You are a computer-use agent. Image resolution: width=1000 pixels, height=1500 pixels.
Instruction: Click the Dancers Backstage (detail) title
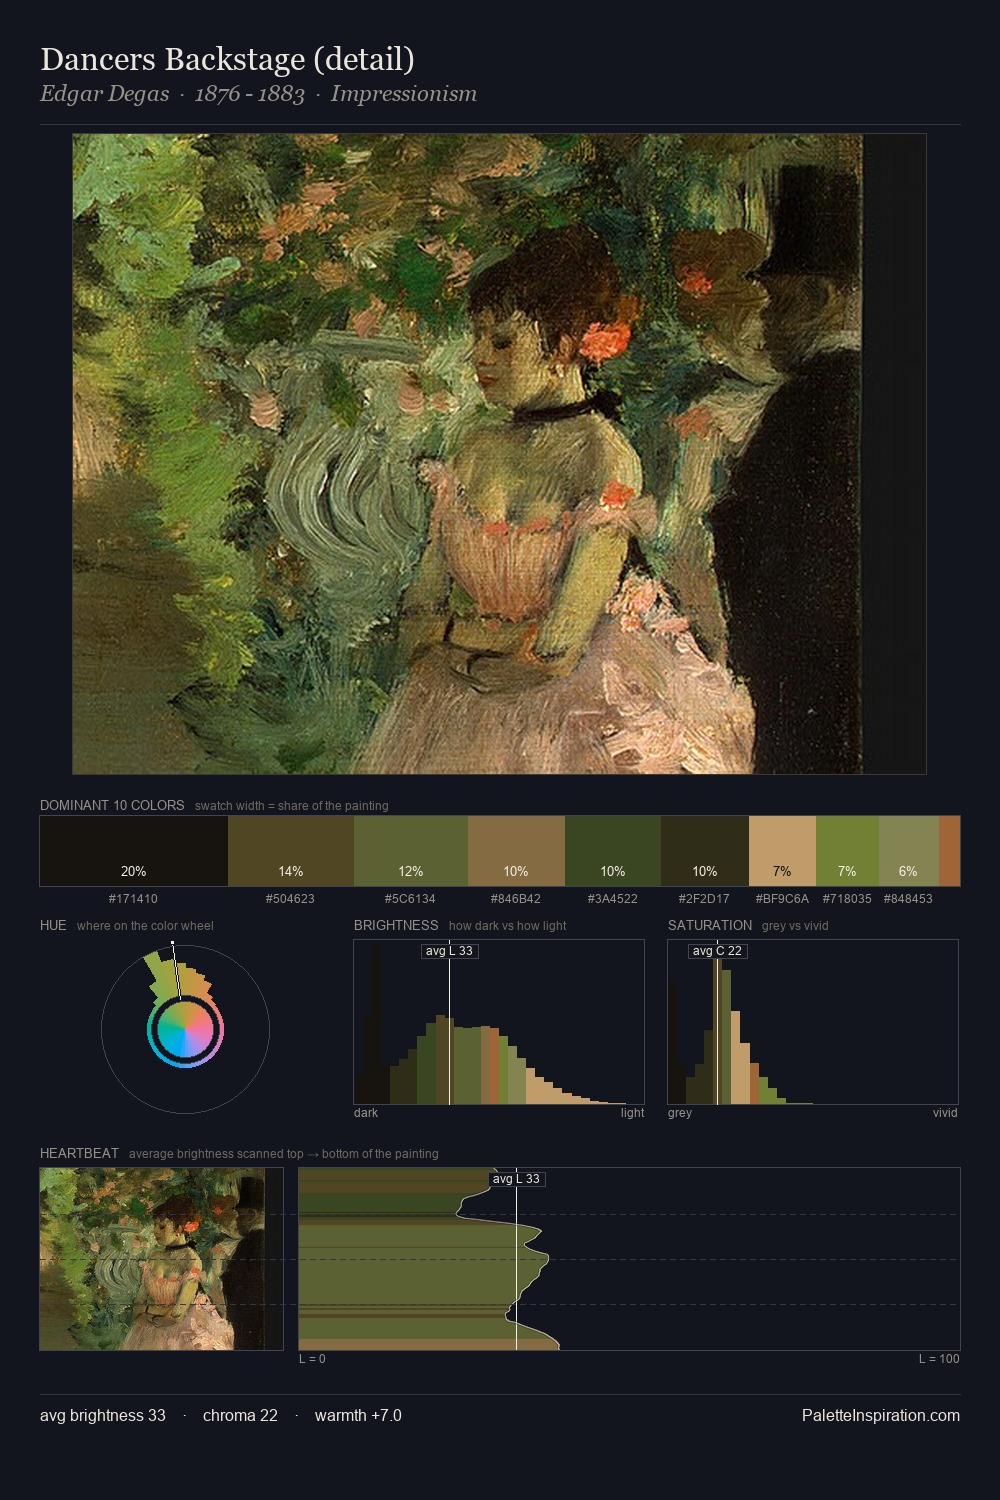pyautogui.click(x=227, y=59)
